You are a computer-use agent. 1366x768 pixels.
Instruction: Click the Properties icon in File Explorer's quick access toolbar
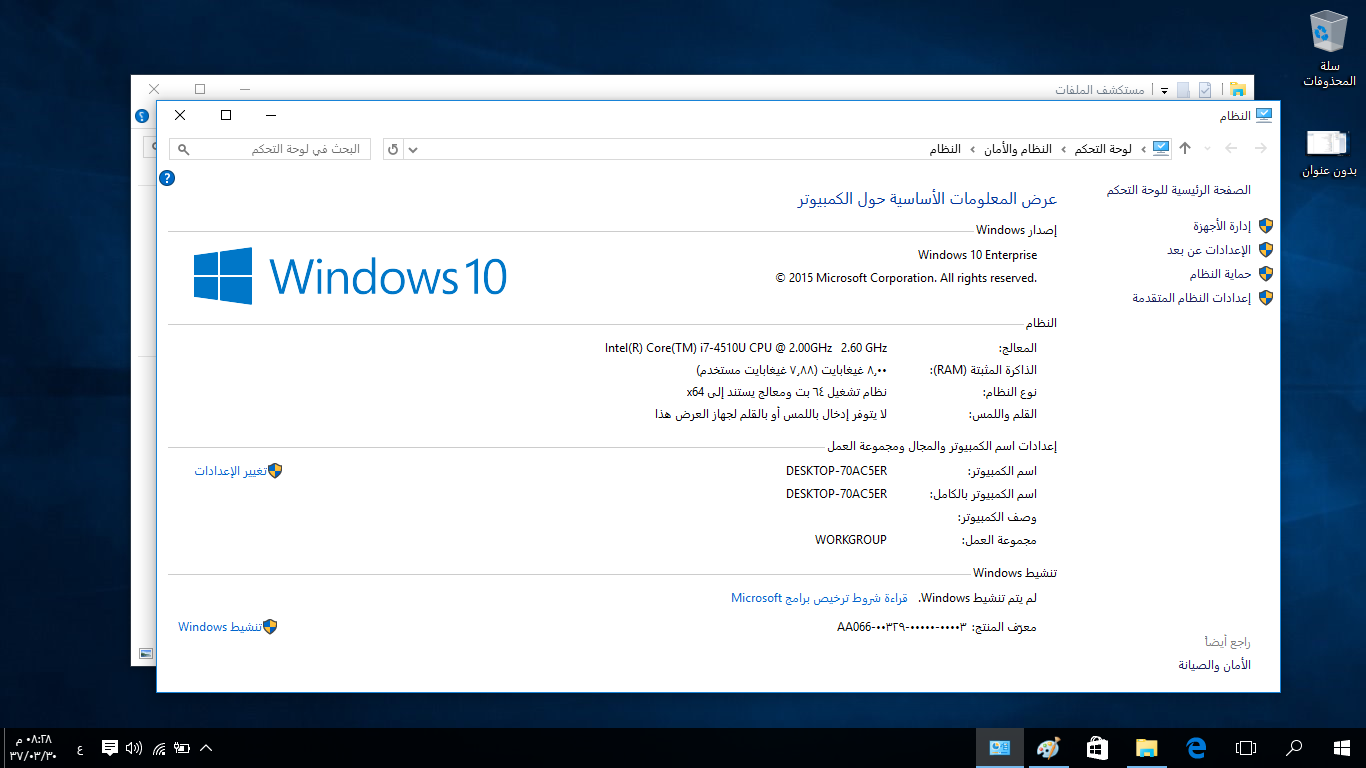[1205, 90]
